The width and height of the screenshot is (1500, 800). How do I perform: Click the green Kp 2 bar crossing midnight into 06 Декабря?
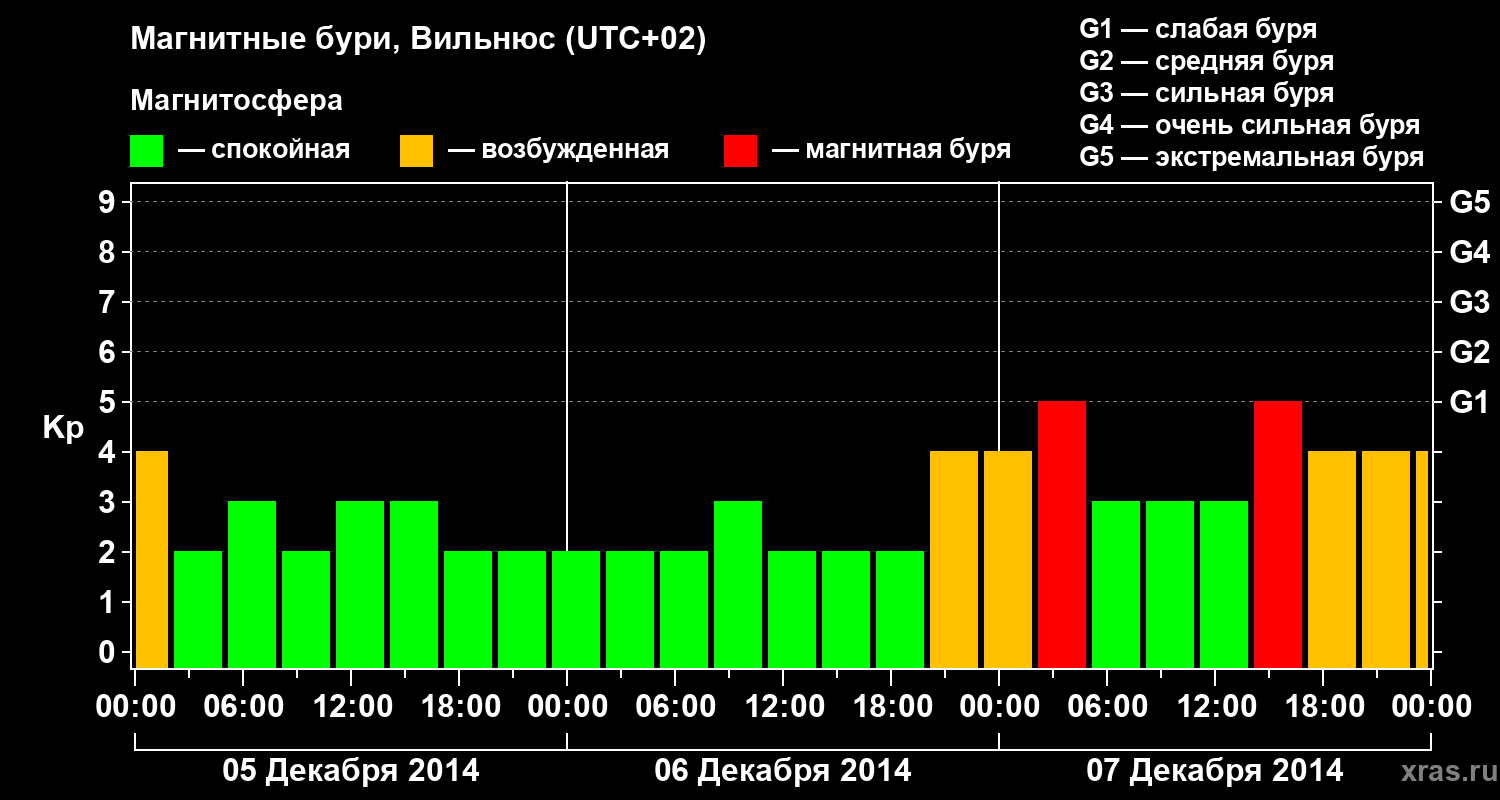pyautogui.click(x=576, y=609)
